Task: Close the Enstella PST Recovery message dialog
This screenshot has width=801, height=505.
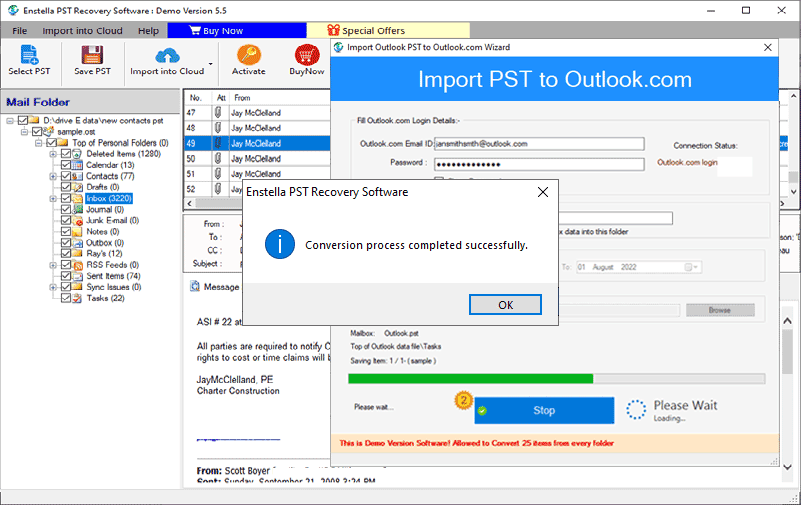Action: click(x=543, y=192)
